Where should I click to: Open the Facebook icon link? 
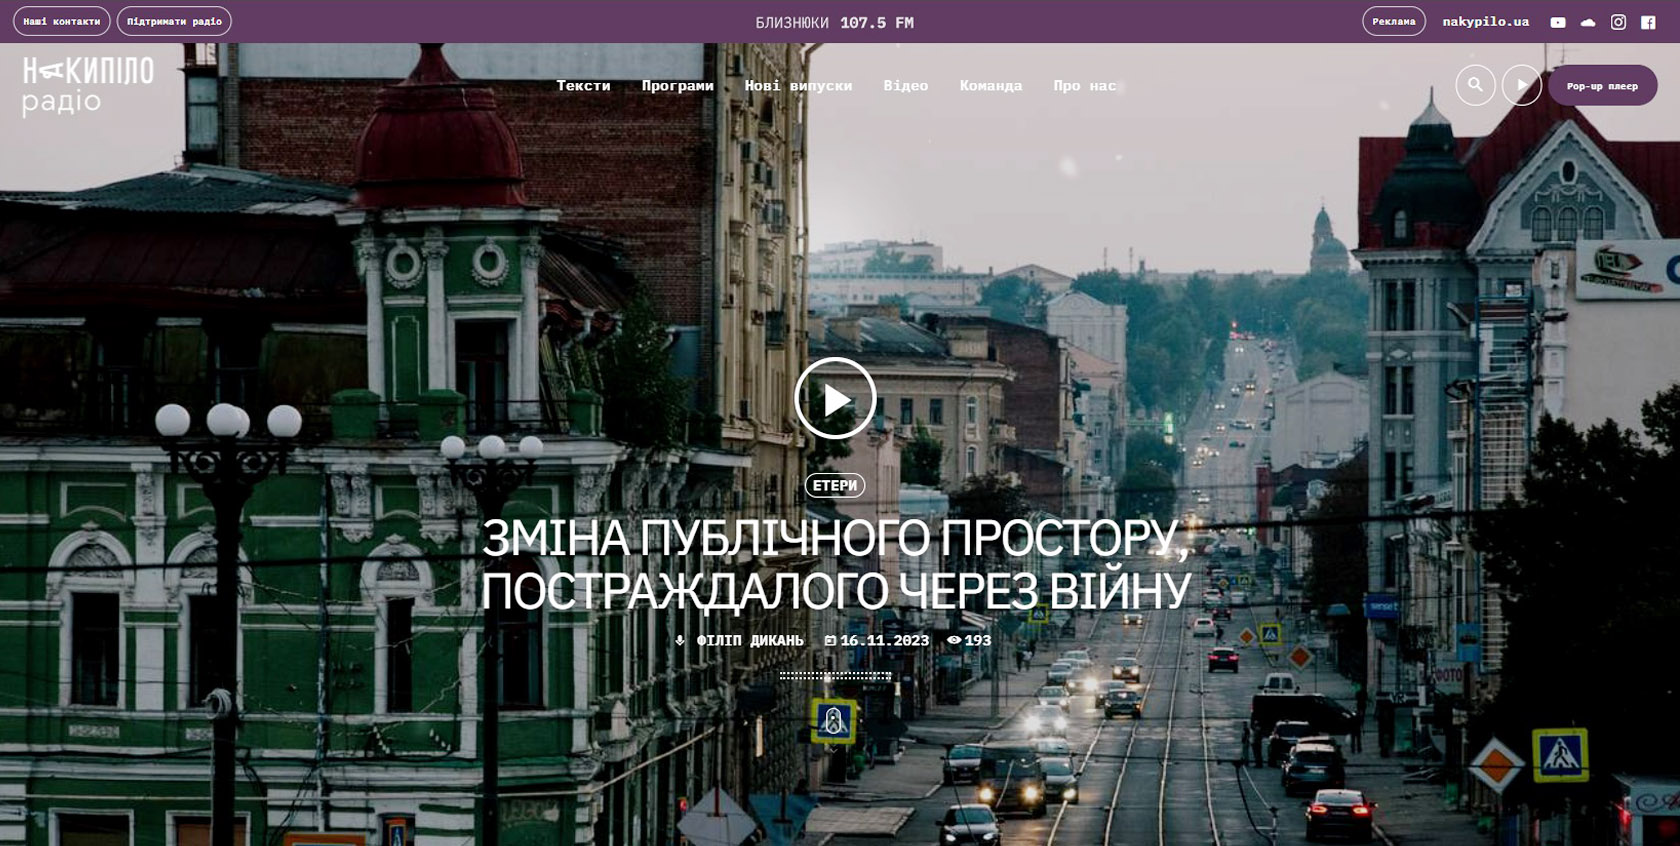pos(1648,22)
